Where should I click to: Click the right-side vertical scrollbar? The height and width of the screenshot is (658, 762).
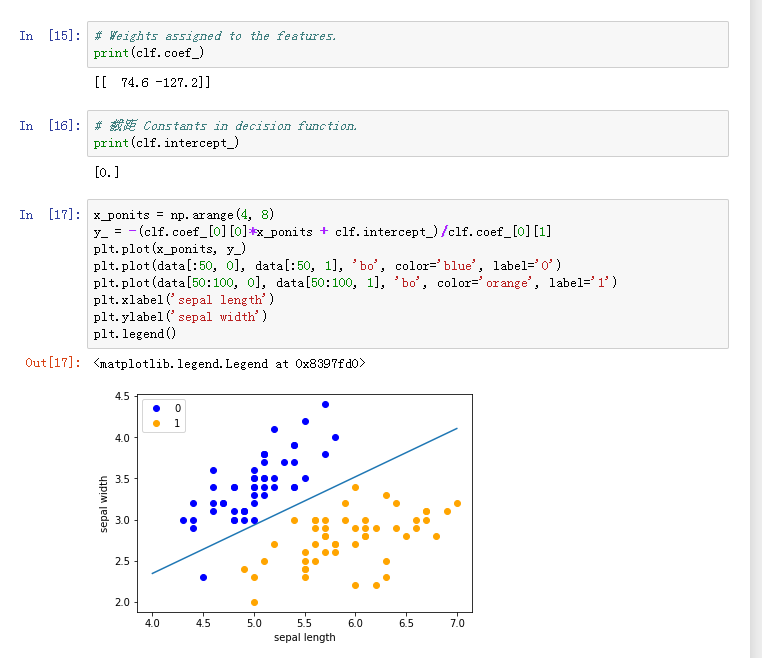(x=755, y=300)
